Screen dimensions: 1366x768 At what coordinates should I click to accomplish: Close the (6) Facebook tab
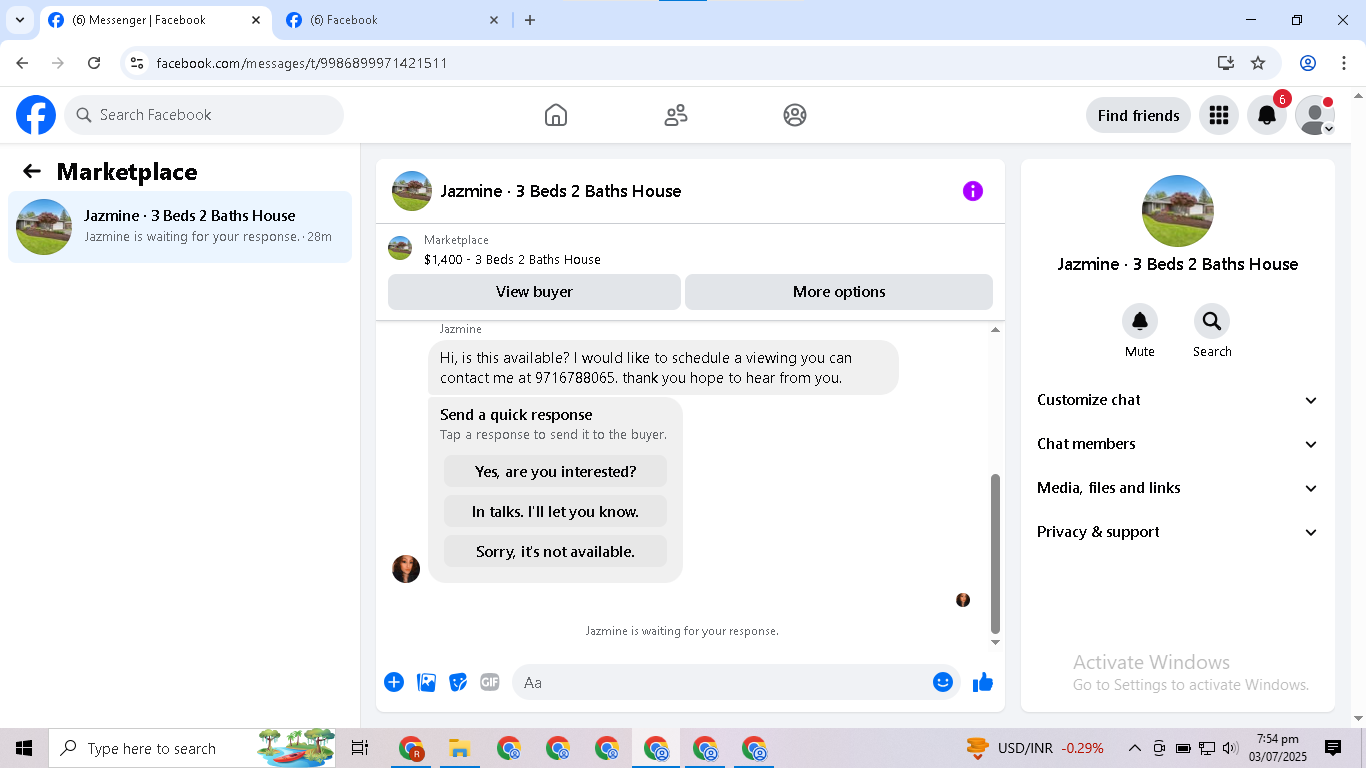pyautogui.click(x=494, y=20)
